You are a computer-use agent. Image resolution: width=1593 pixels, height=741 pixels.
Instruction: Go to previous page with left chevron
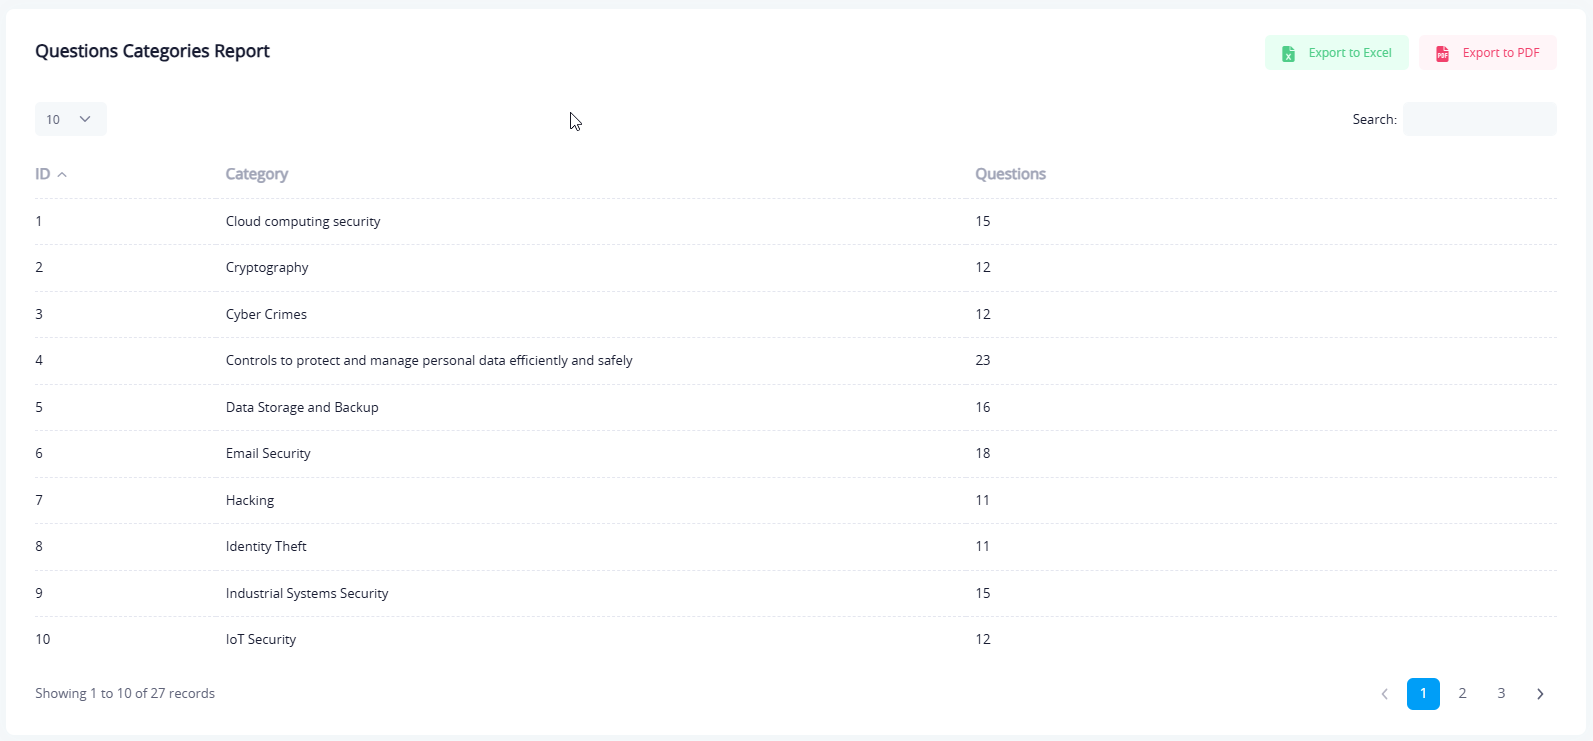pyautogui.click(x=1384, y=694)
